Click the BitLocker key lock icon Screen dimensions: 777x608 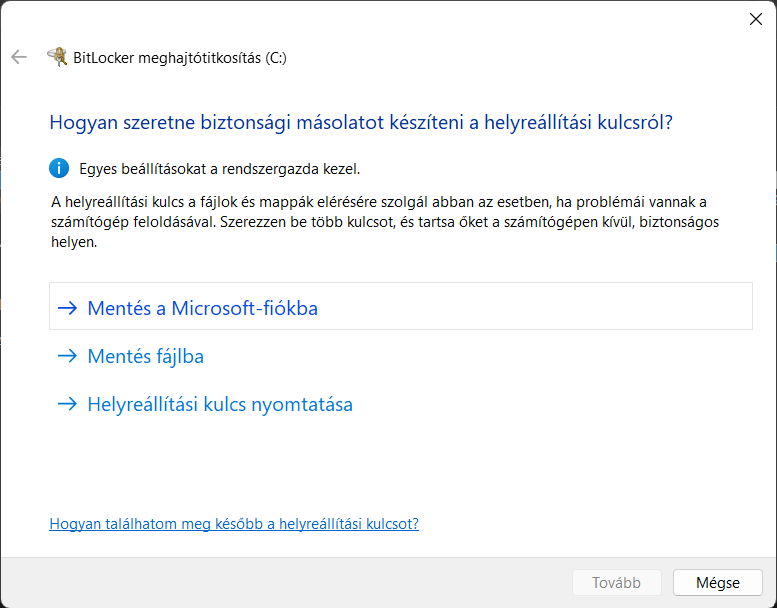pos(57,57)
